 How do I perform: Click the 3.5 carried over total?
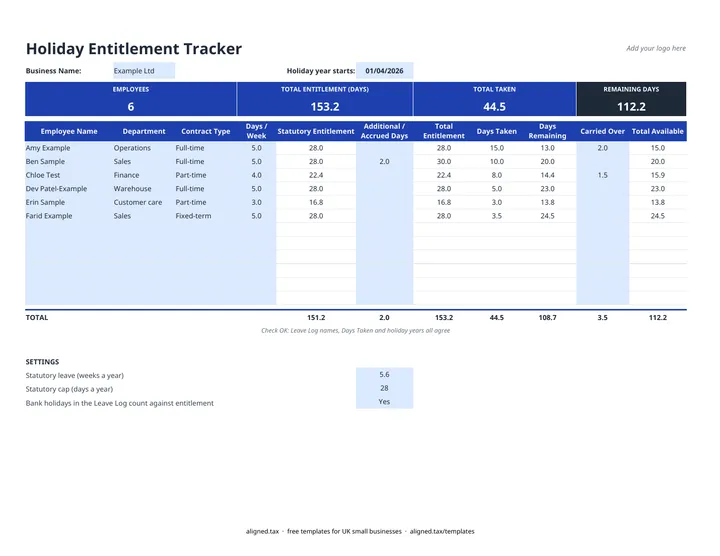(602, 317)
